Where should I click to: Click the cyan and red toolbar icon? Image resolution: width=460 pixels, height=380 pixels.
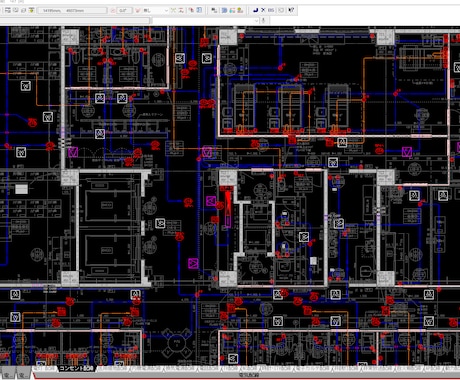[x=232, y=10]
